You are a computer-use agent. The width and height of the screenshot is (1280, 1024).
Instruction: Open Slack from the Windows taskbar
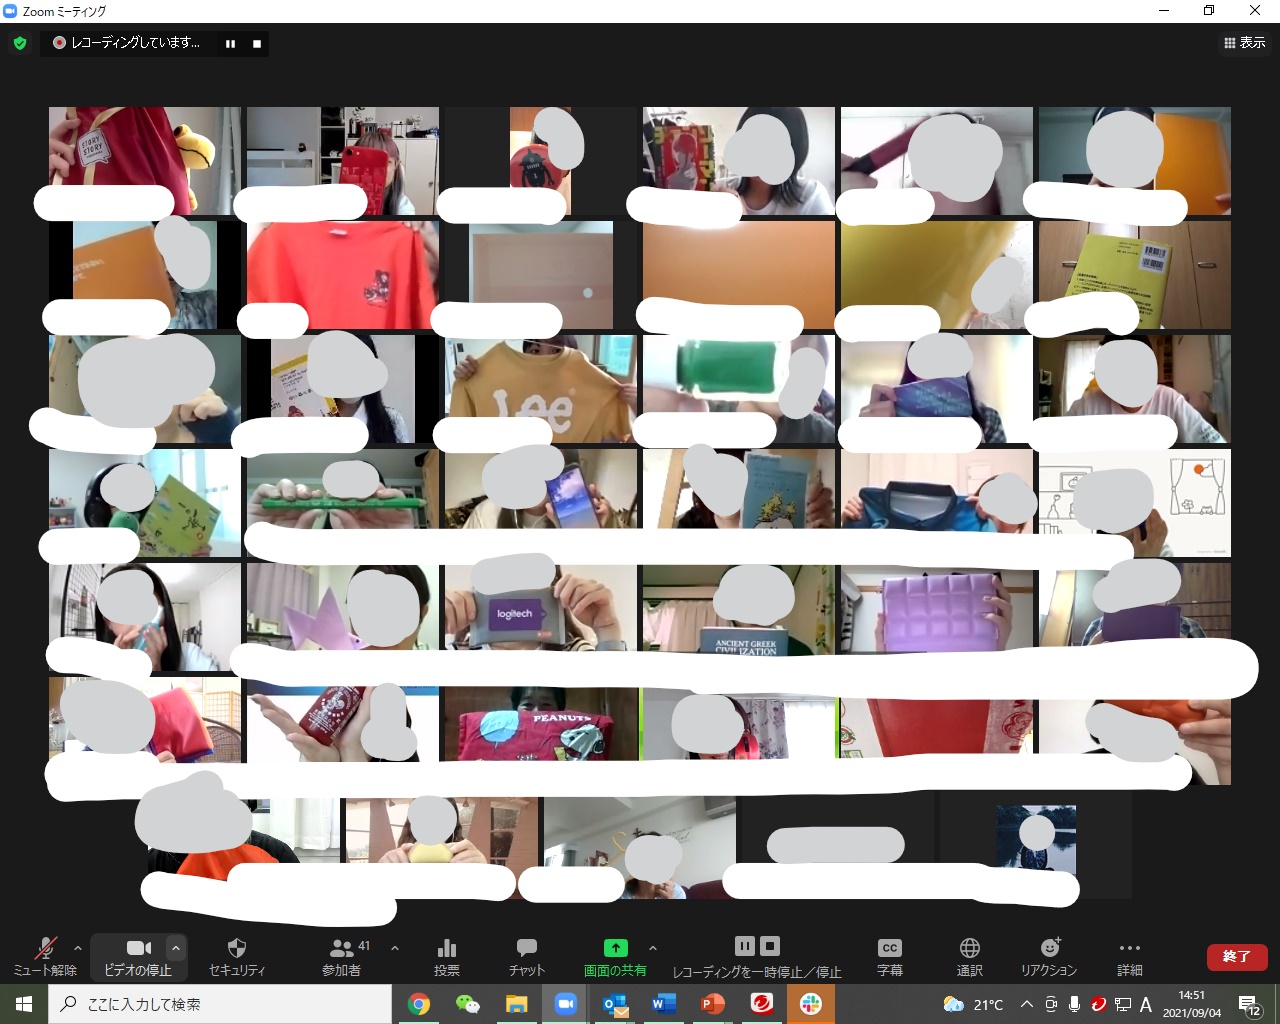point(810,1004)
